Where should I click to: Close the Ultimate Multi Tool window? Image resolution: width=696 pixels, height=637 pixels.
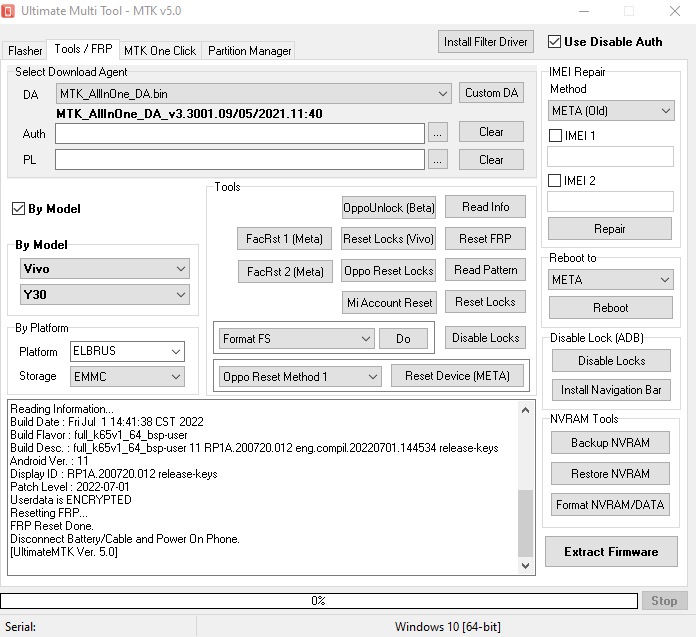click(675, 11)
